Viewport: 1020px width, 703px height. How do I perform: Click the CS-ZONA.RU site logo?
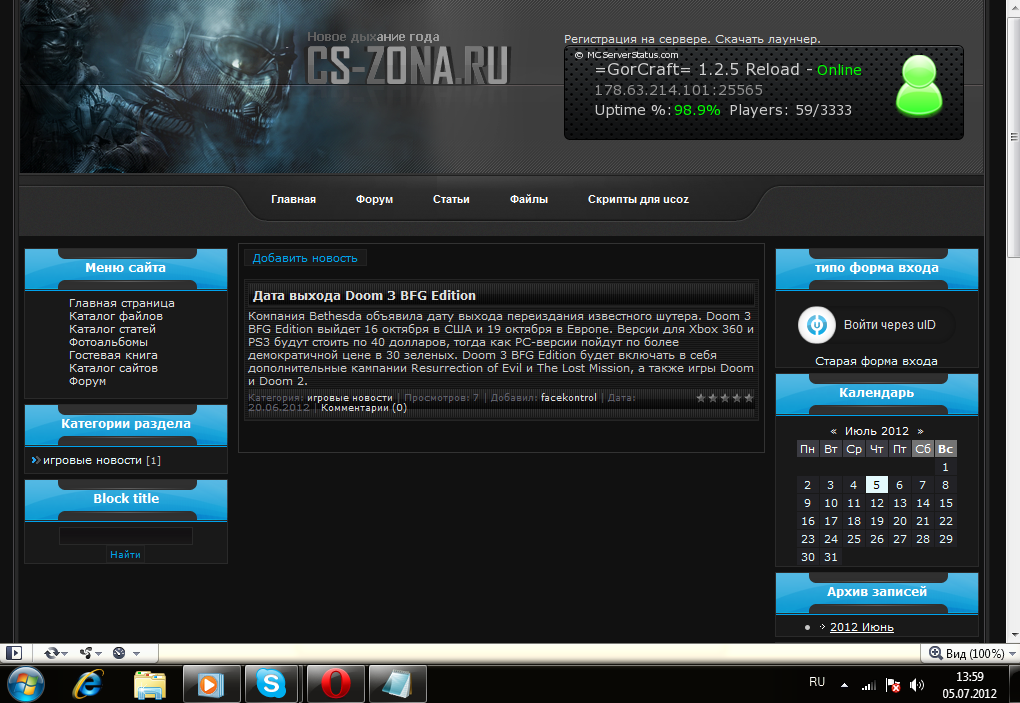point(407,66)
